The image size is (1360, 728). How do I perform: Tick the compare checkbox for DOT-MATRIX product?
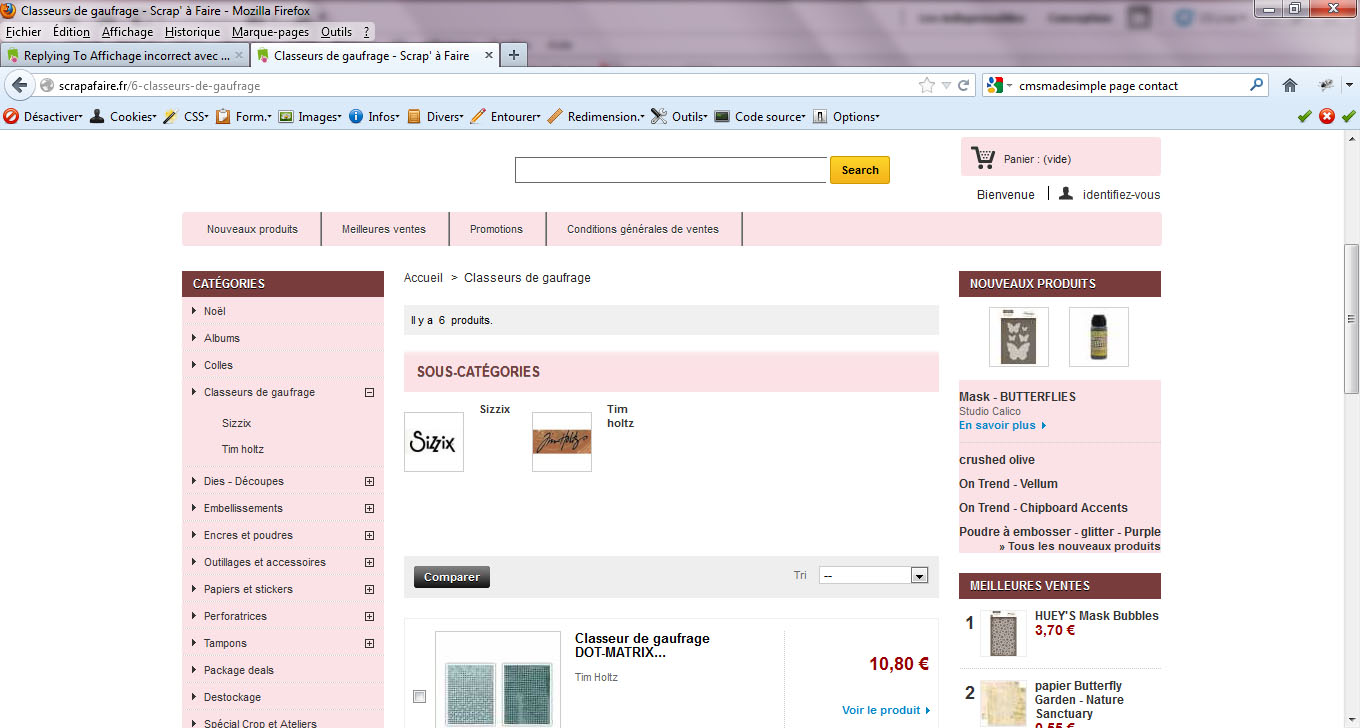click(x=419, y=696)
